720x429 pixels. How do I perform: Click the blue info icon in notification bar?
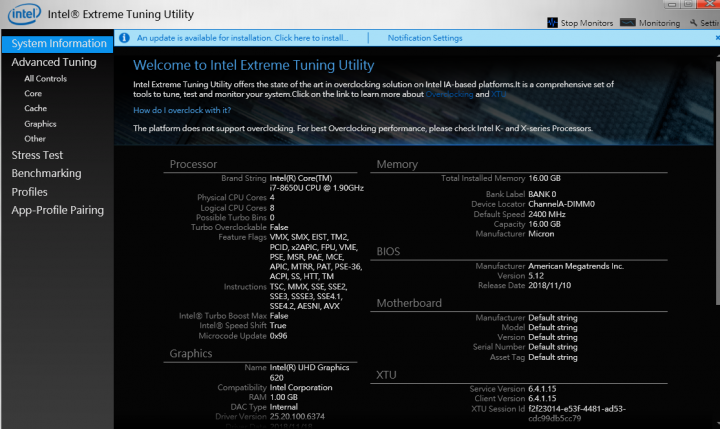[x=124, y=38]
